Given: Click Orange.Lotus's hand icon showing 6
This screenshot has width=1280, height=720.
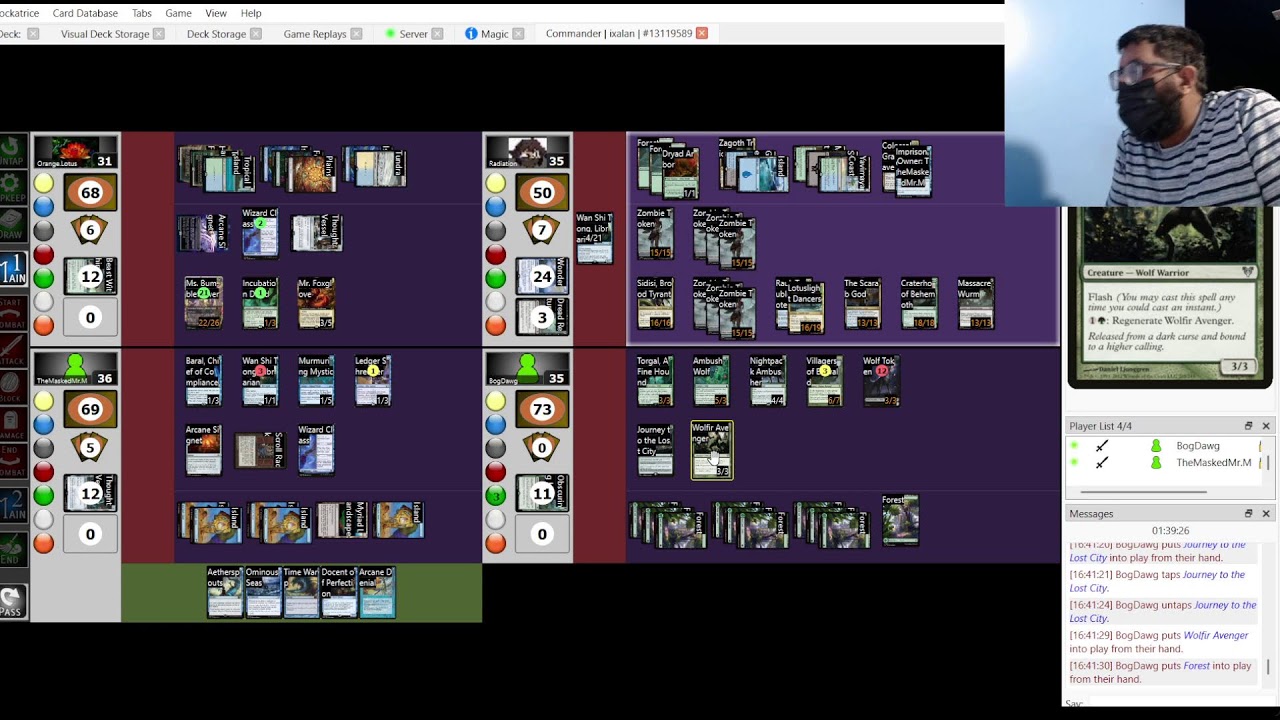Looking at the screenshot, I should pos(90,229).
